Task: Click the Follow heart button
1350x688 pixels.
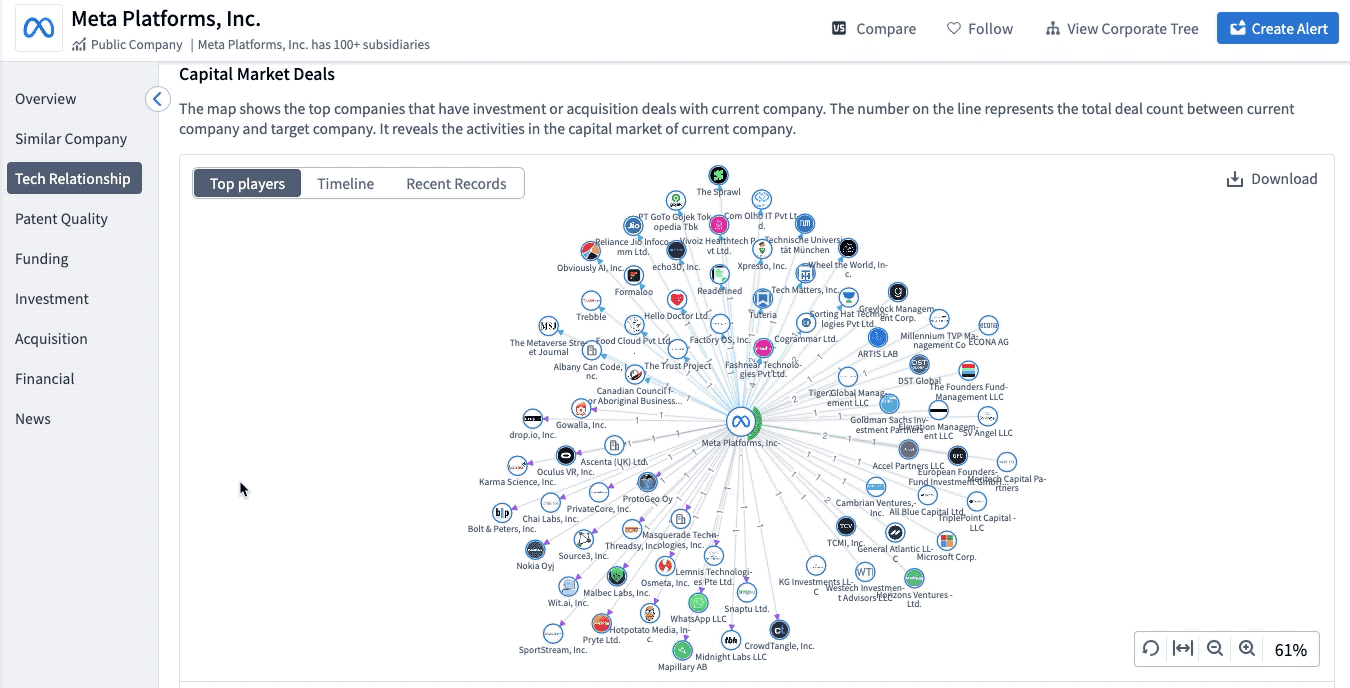Action: tap(979, 29)
